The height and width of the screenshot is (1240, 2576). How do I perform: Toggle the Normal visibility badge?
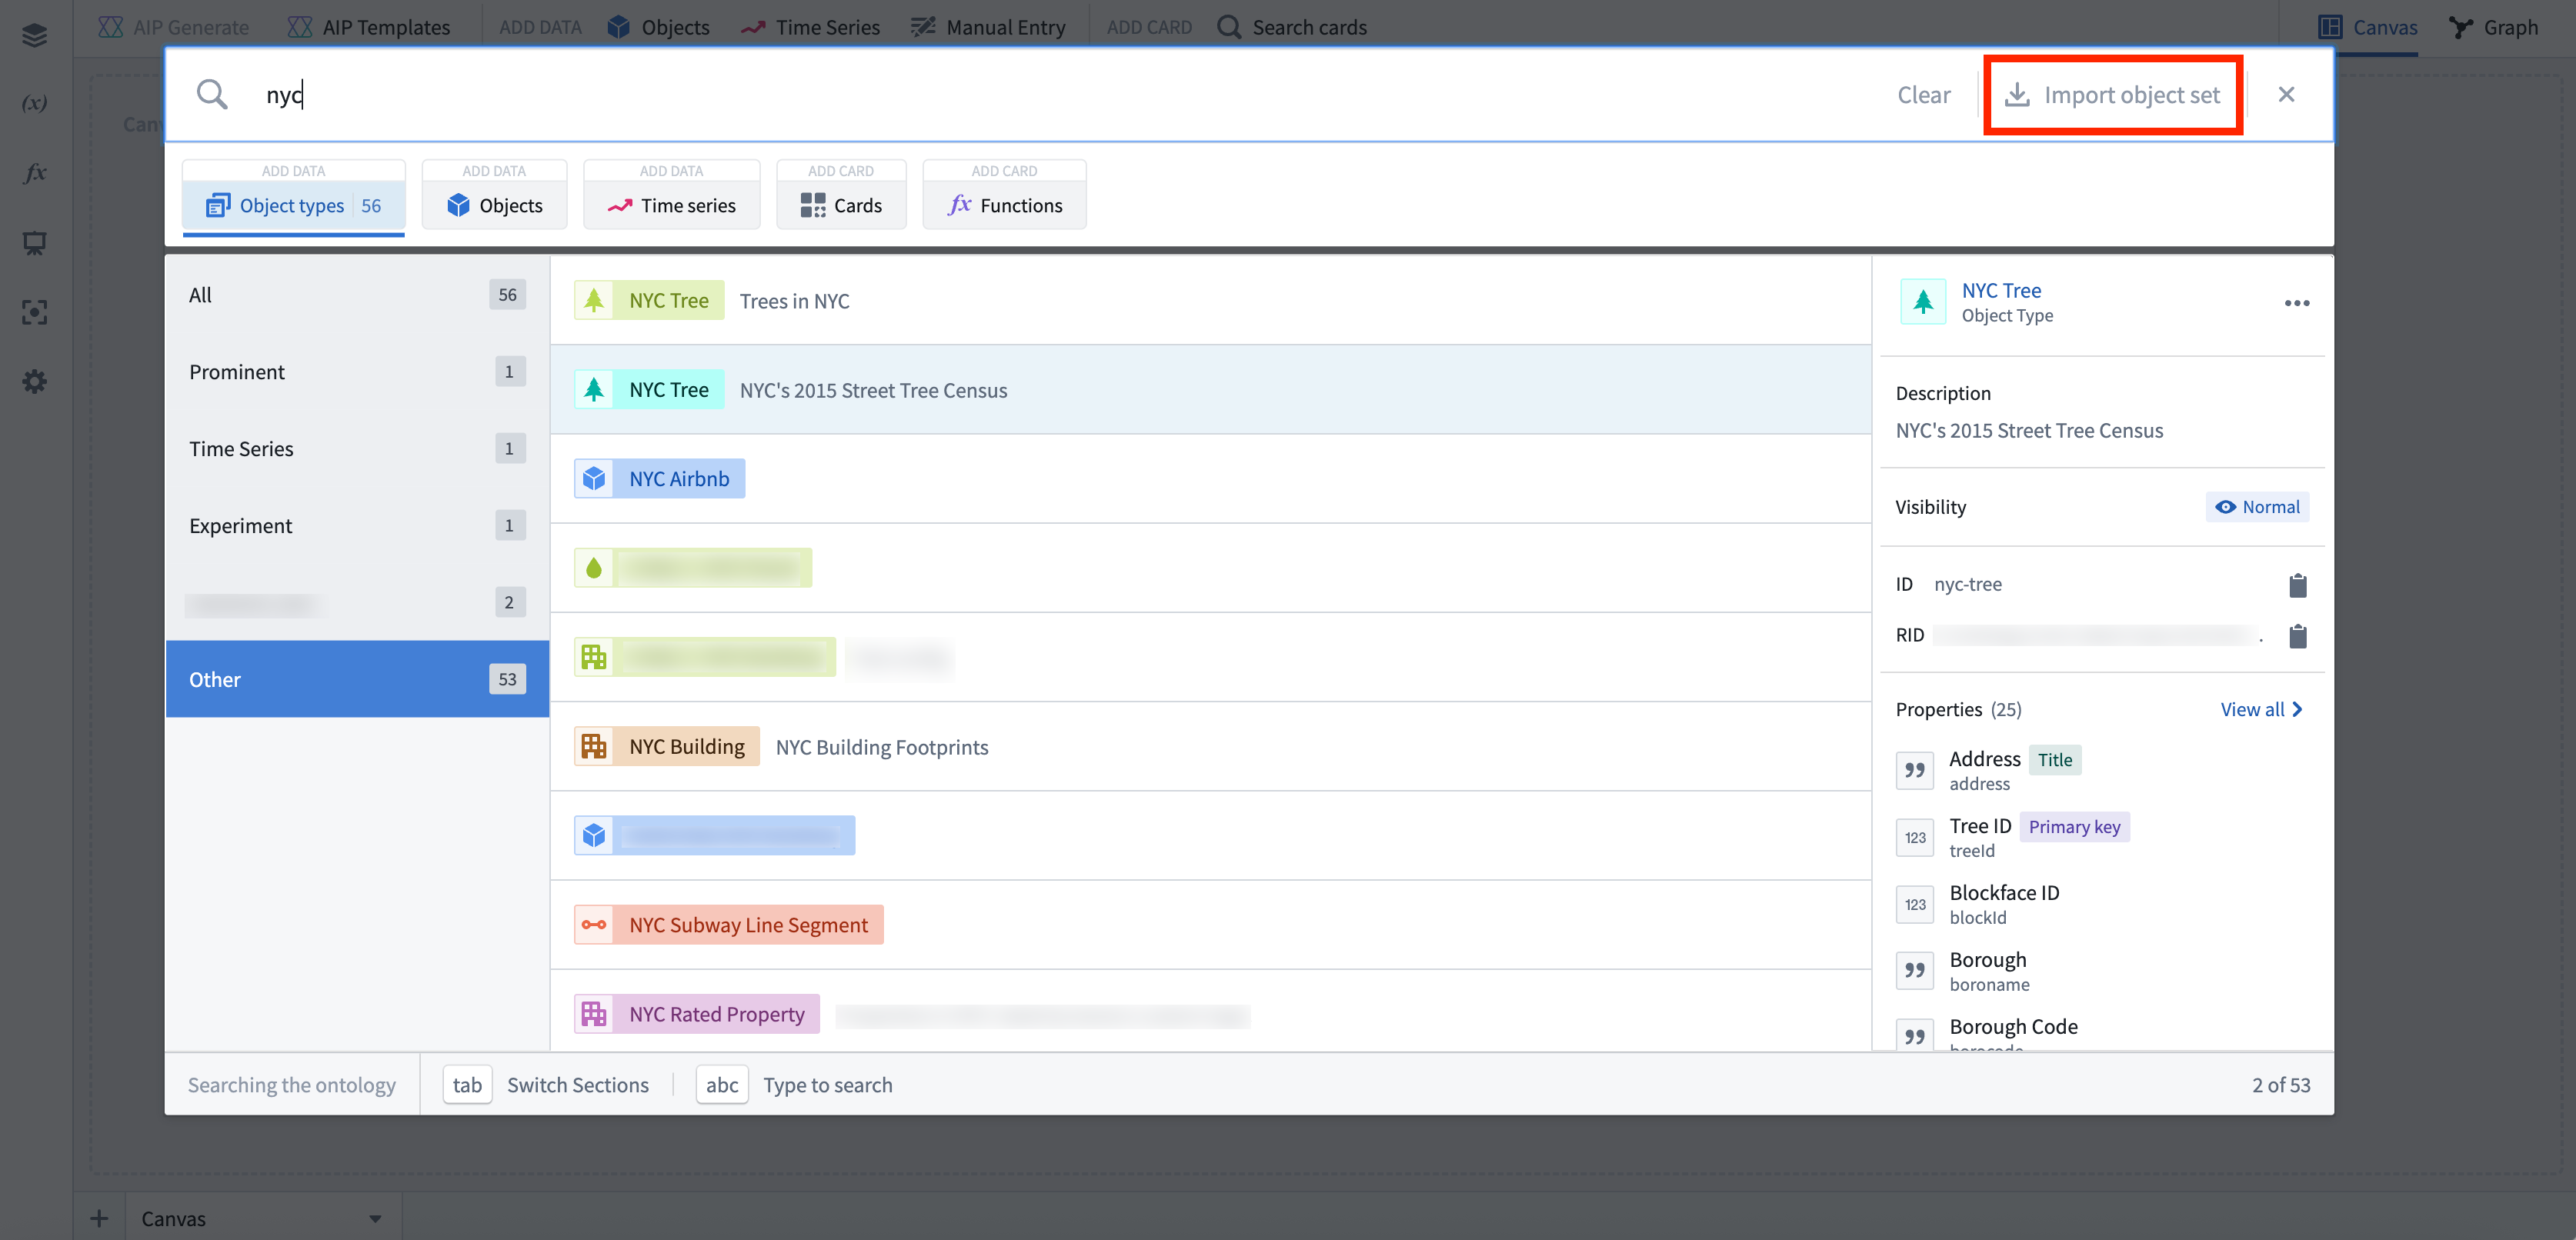point(2257,507)
